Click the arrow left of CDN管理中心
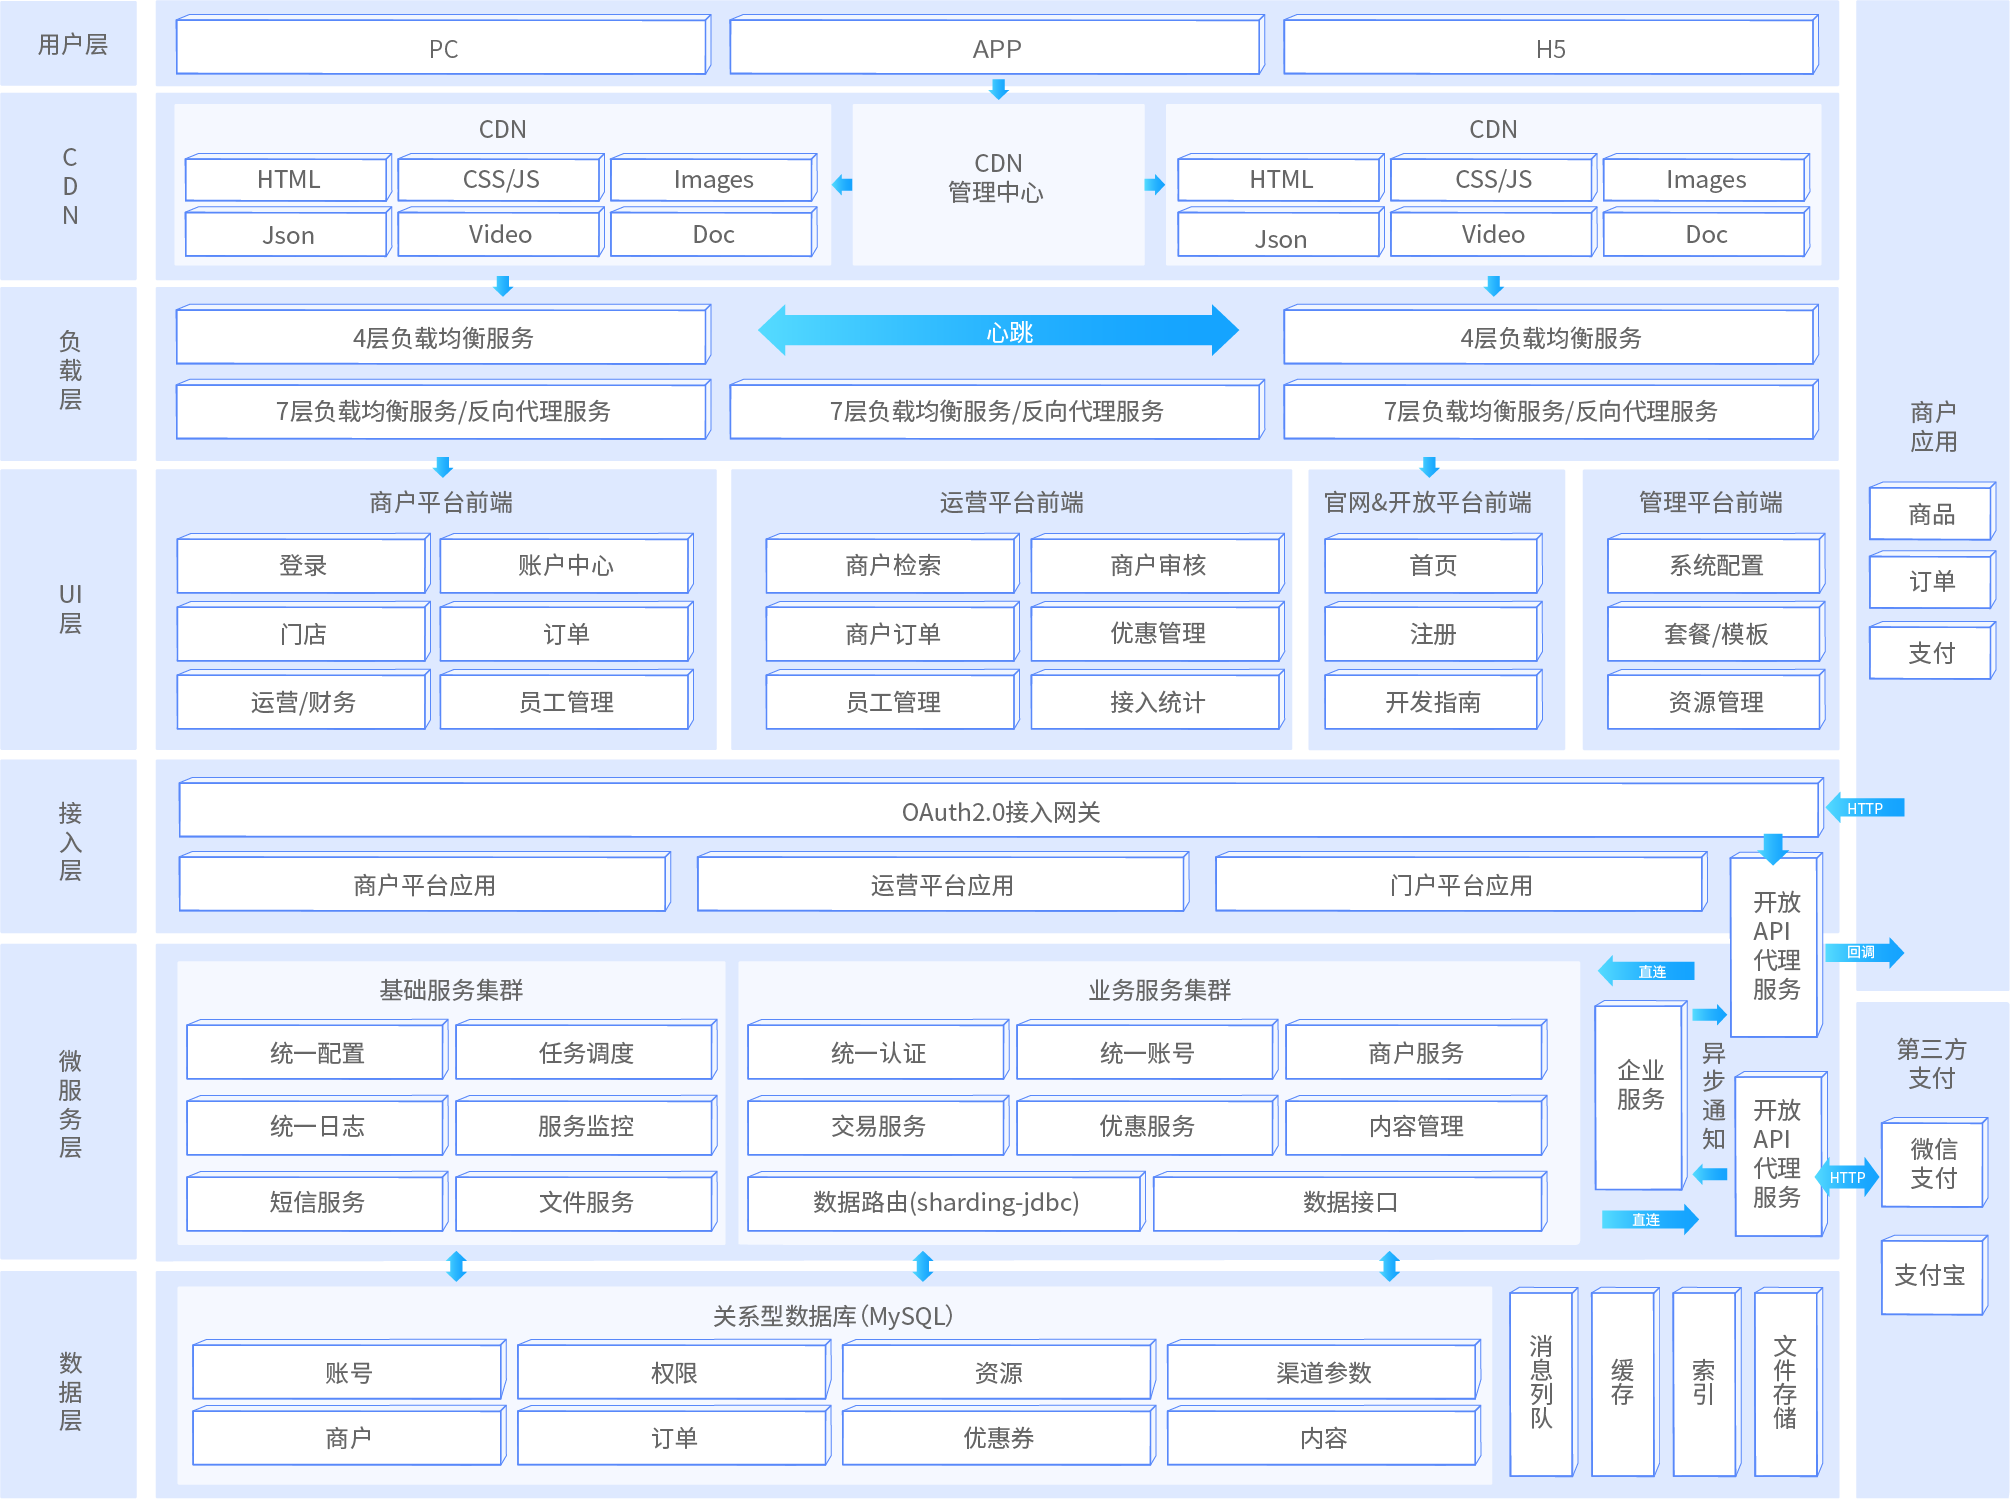The height and width of the screenshot is (1499, 2010). click(x=842, y=185)
